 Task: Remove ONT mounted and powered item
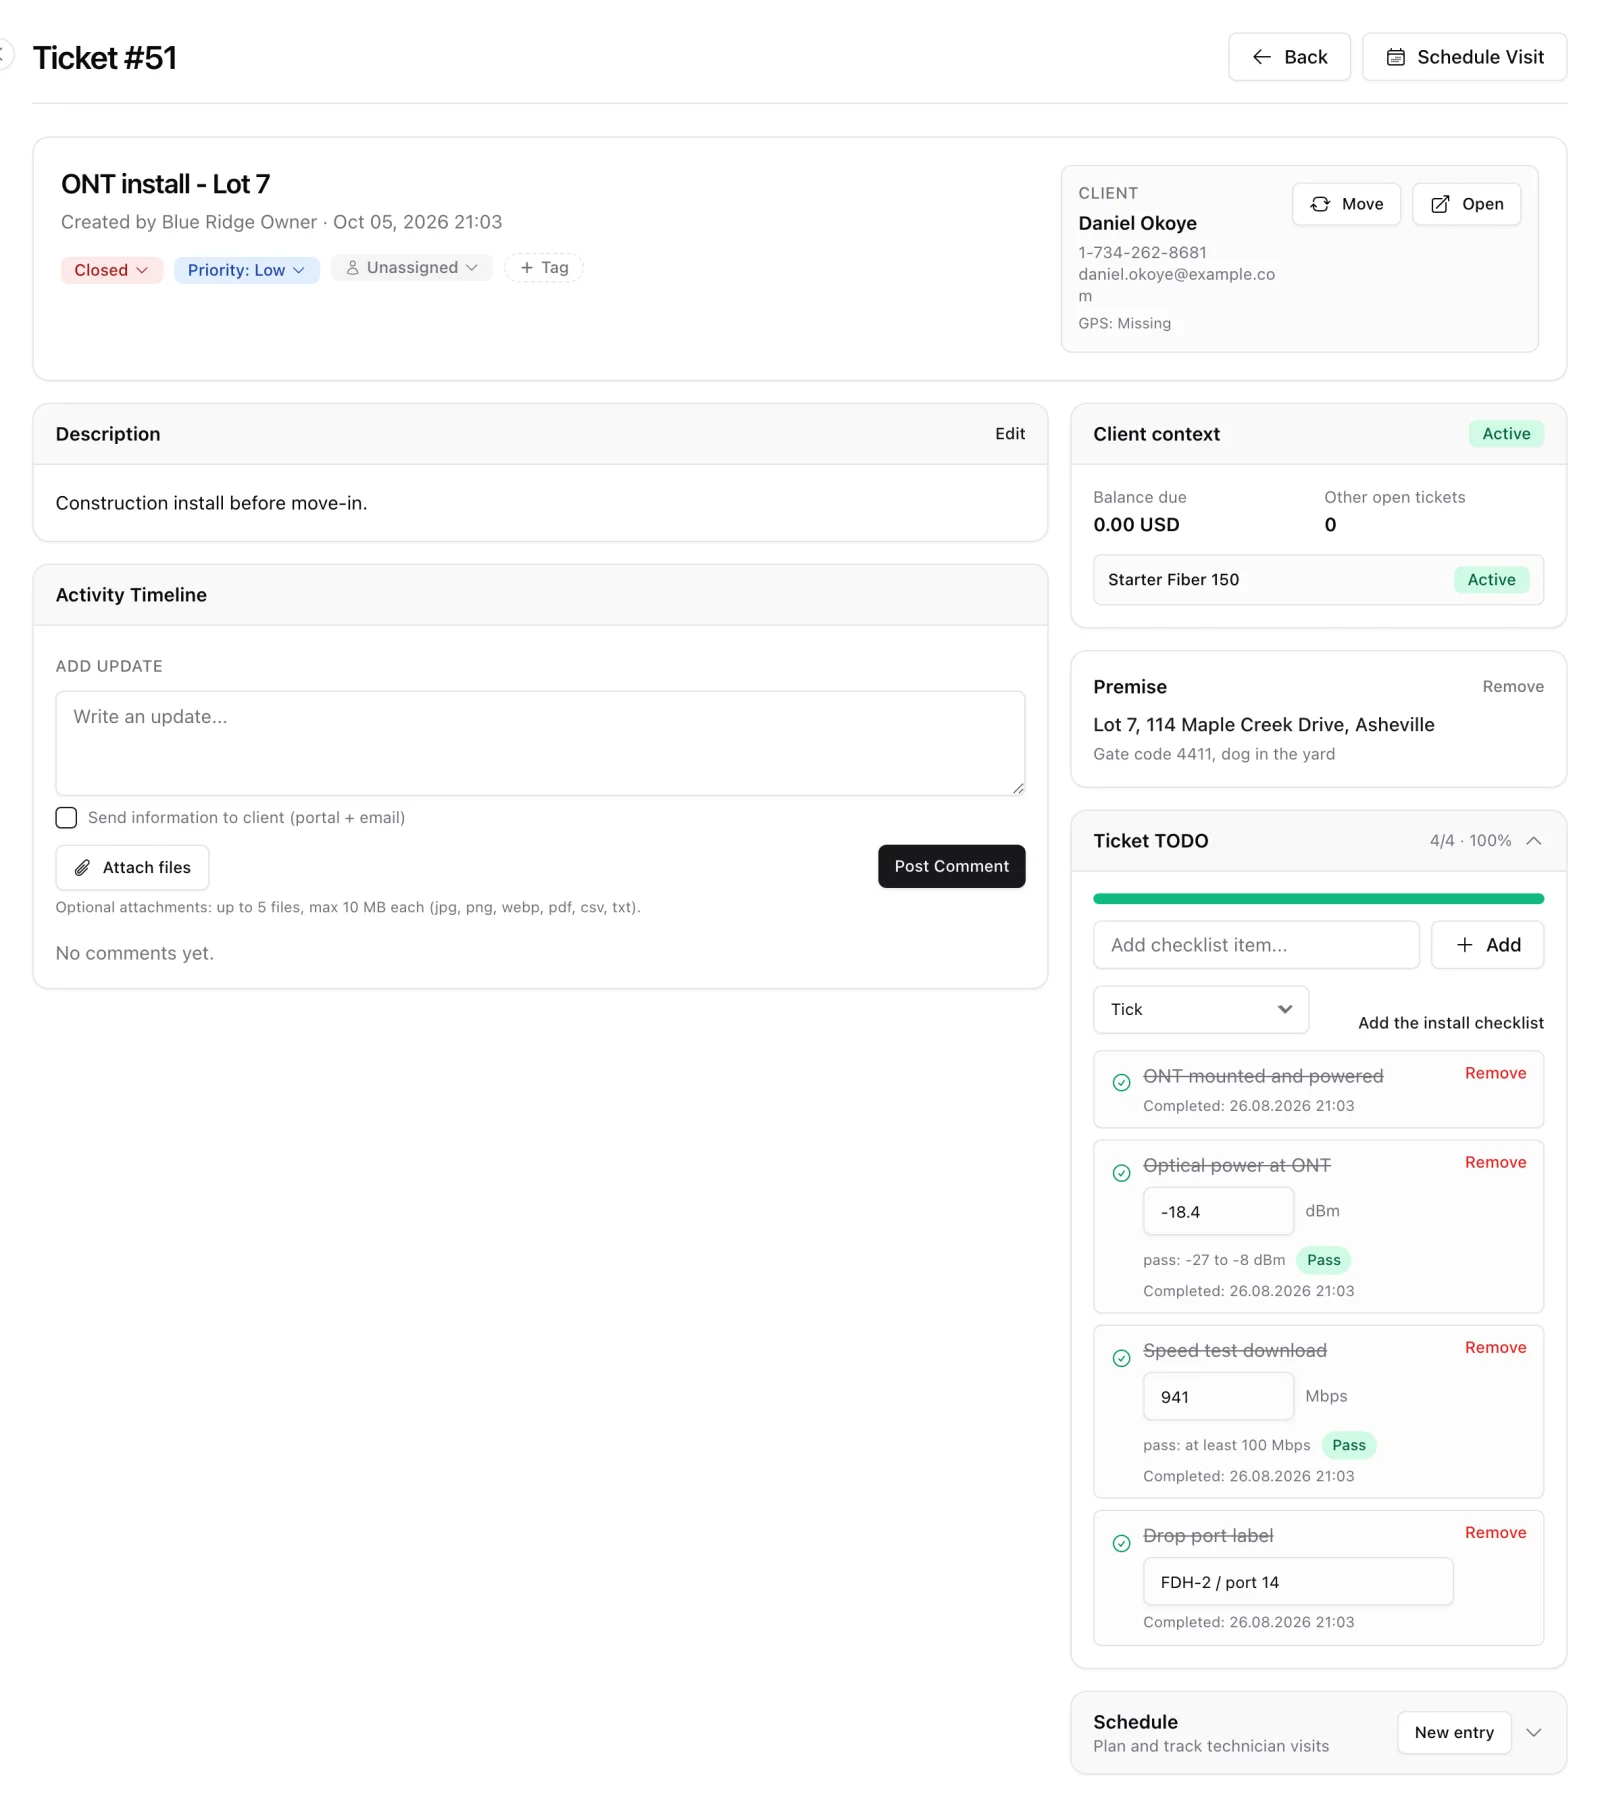click(x=1495, y=1073)
